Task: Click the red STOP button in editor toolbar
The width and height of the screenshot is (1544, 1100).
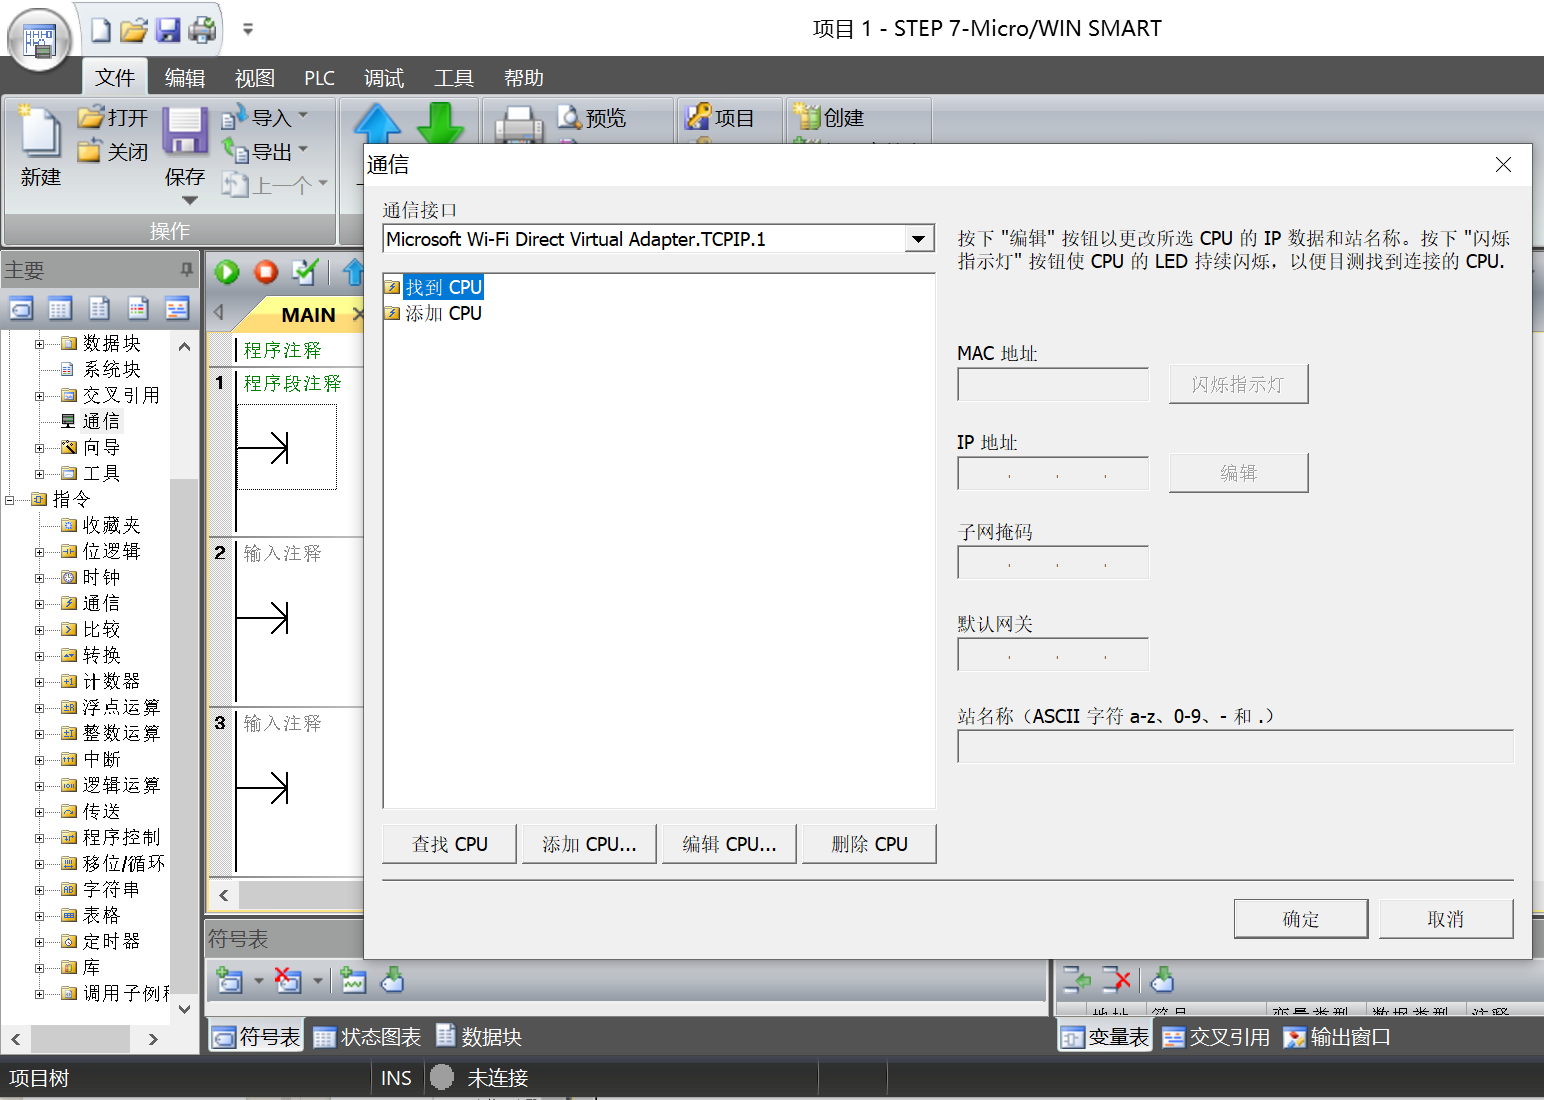Action: coord(266,272)
